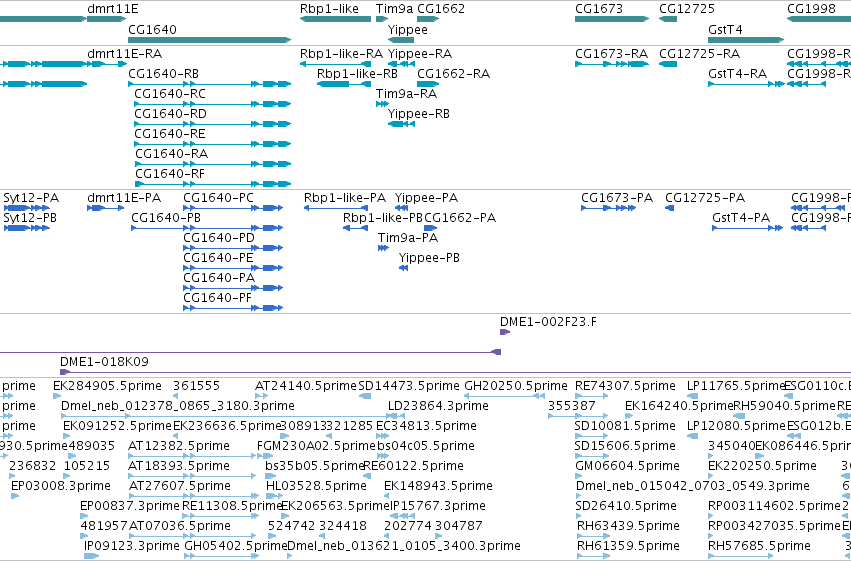Select the CG12725-RA transcript label

(x=700, y=54)
